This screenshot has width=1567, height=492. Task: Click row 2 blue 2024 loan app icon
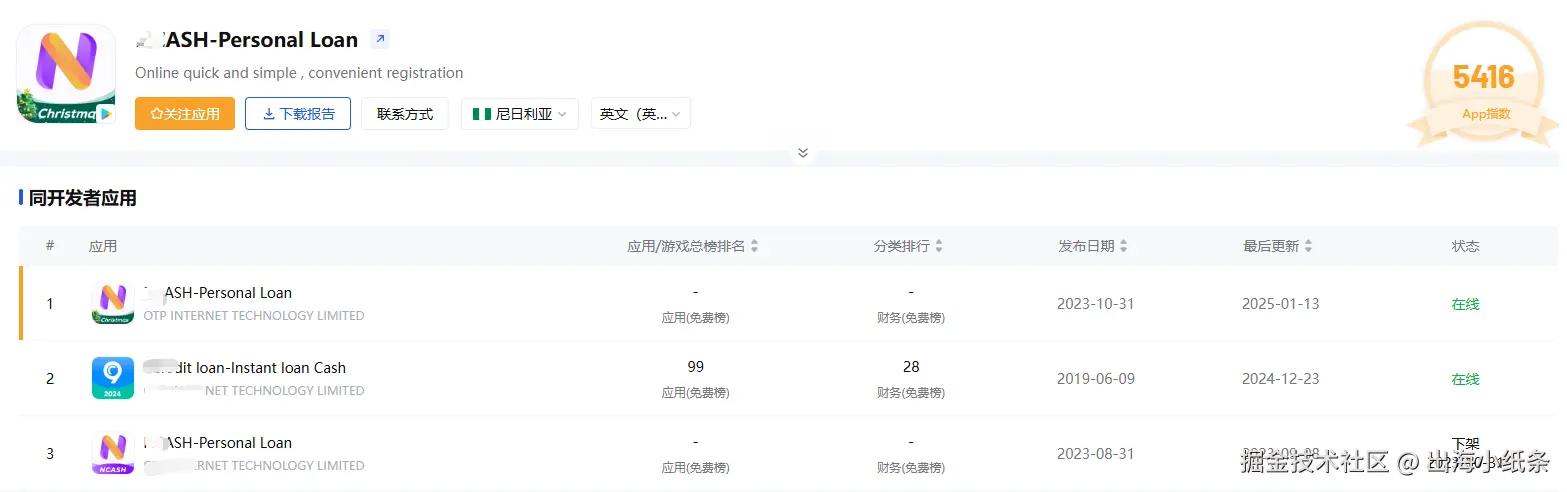click(x=113, y=378)
